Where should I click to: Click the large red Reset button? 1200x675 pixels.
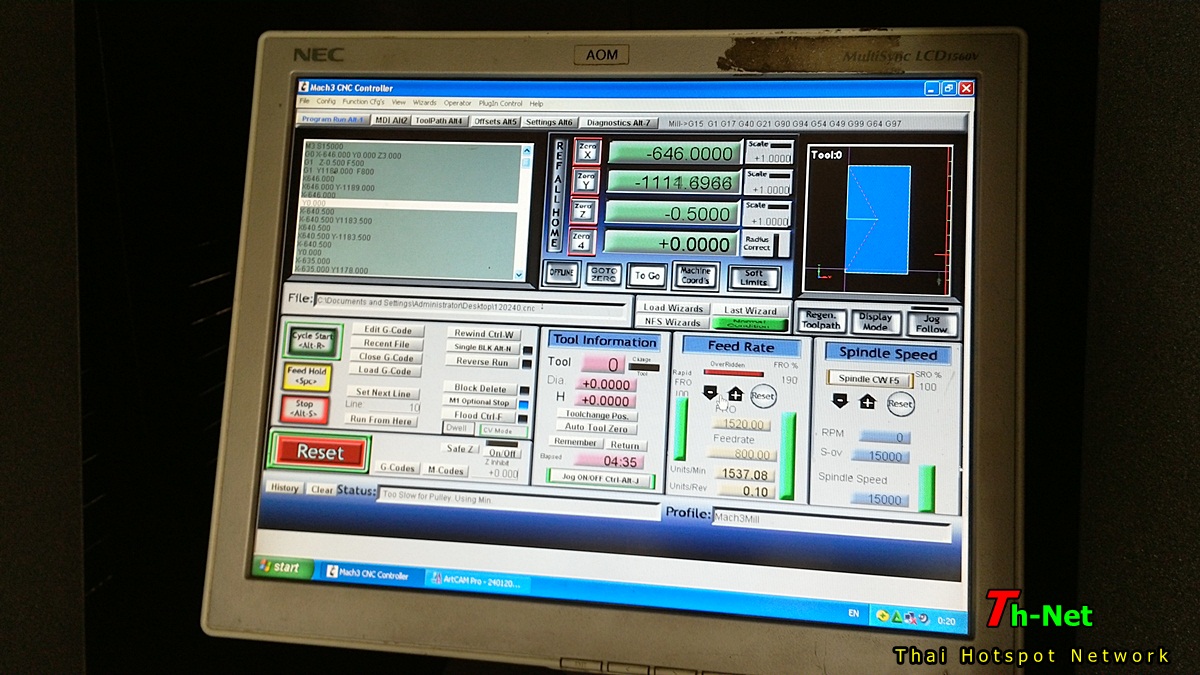pyautogui.click(x=319, y=453)
